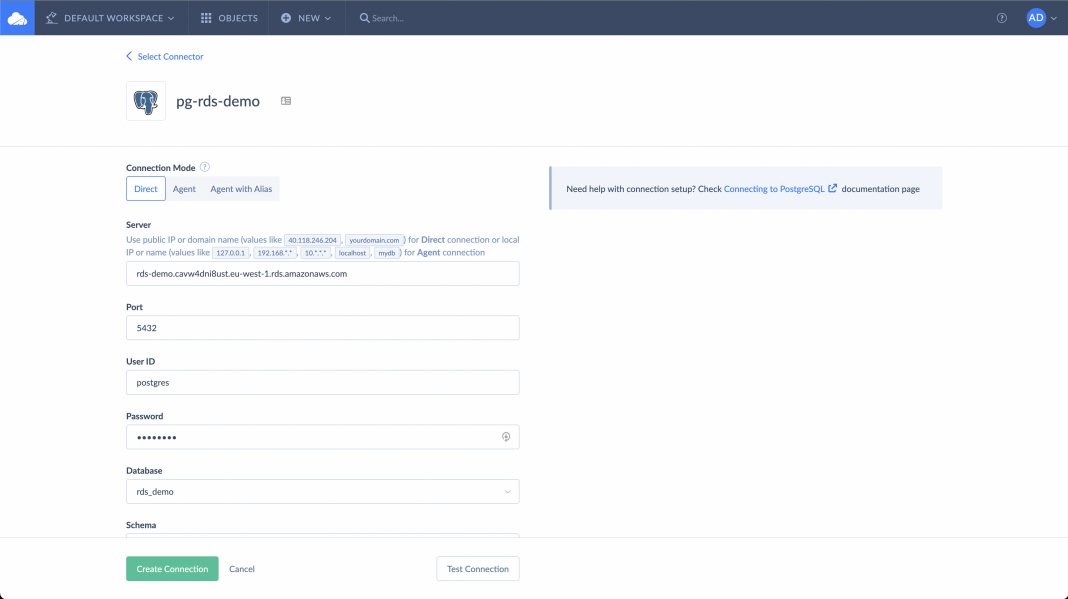Image resolution: width=1068 pixels, height=599 pixels.
Task: Select the Direct connection mode tab
Action: [145, 188]
